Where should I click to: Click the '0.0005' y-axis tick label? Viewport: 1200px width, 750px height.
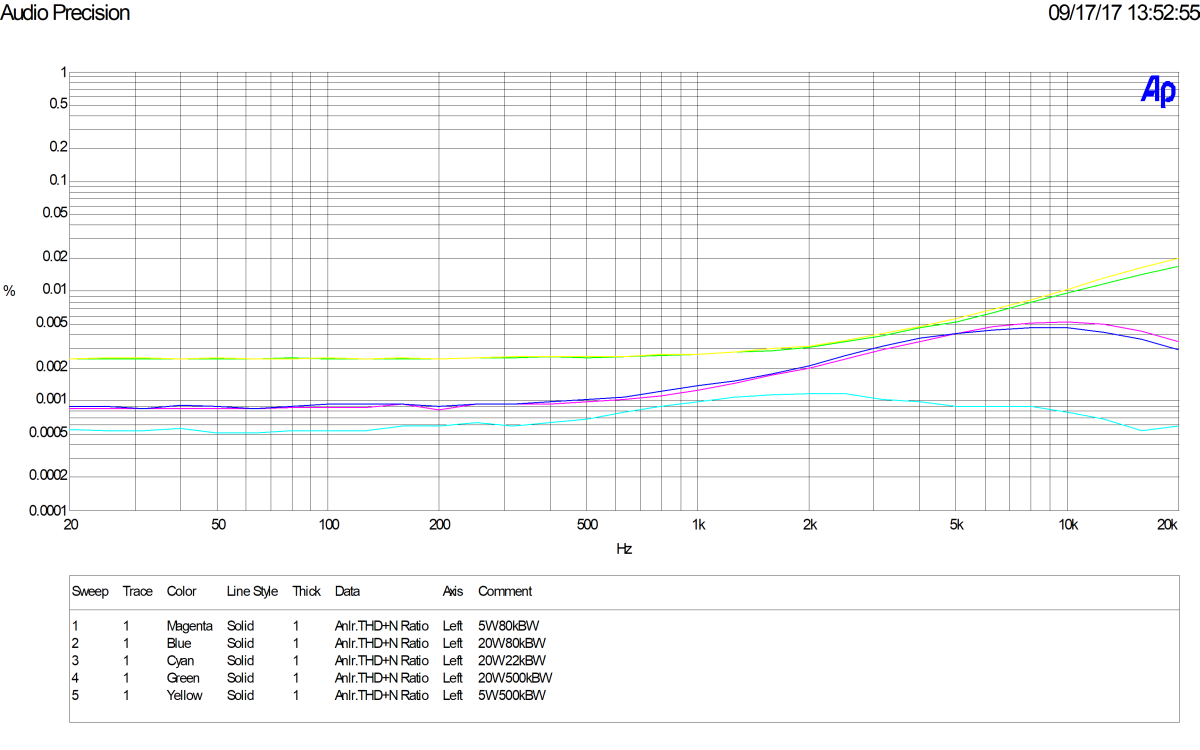pyautogui.click(x=47, y=432)
